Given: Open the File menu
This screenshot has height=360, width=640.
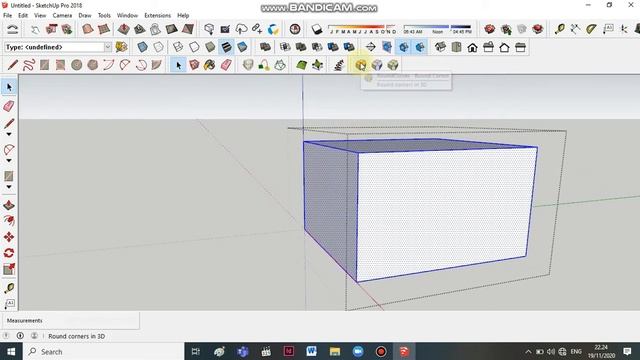Looking at the screenshot, I should 7,16.
